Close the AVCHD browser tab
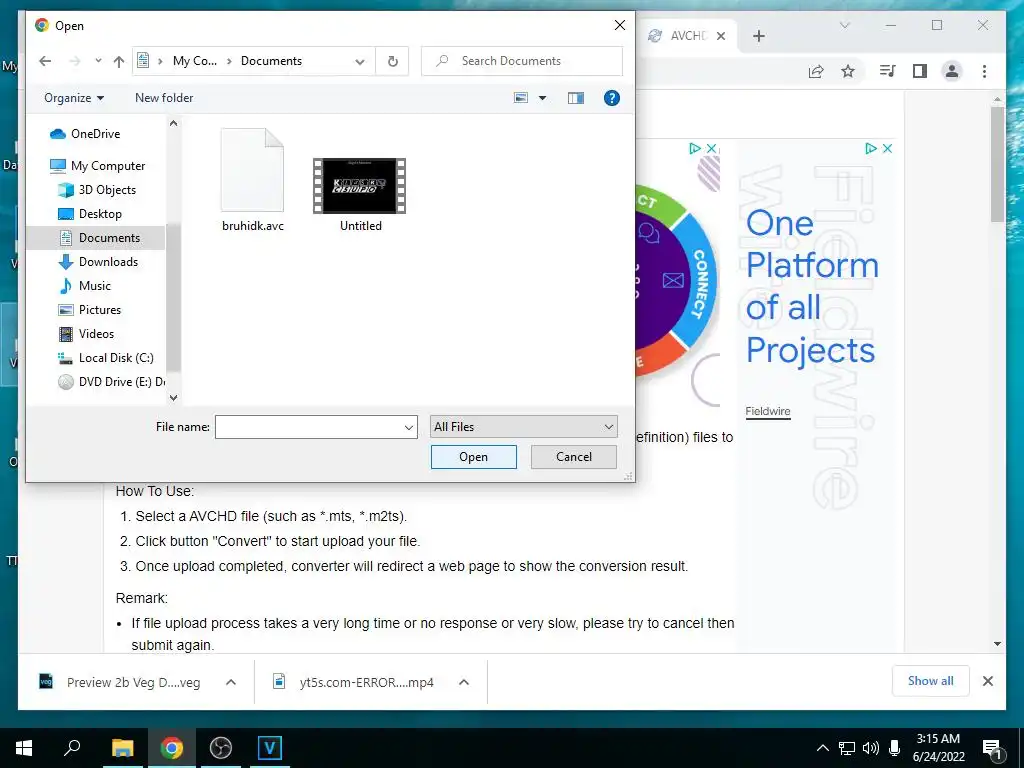The image size is (1024, 768). click(721, 36)
